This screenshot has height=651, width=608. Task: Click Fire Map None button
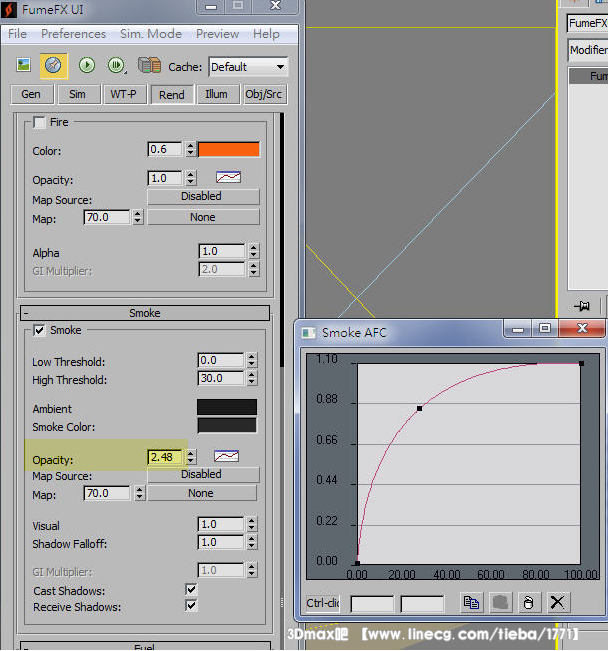coord(203,217)
